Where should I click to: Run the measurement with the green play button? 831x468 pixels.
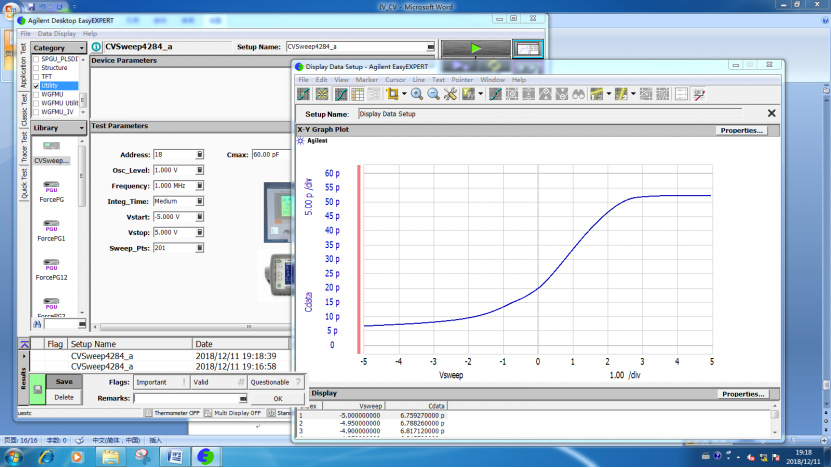tap(476, 48)
